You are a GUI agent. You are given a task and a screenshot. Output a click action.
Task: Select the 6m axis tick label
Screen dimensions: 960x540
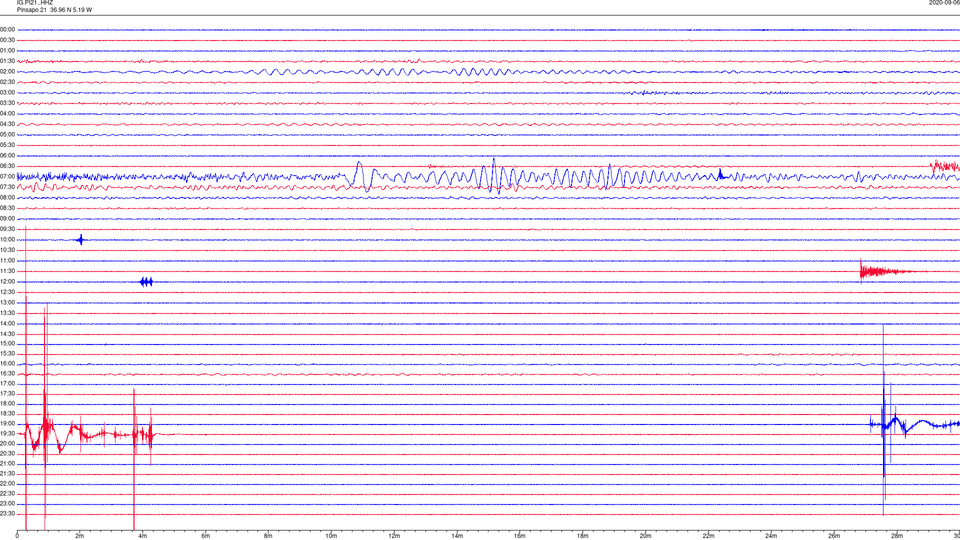point(206,536)
